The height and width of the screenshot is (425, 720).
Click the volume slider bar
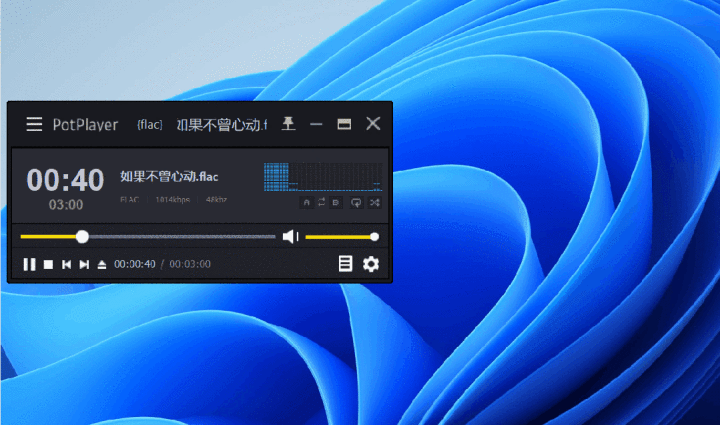click(x=342, y=237)
